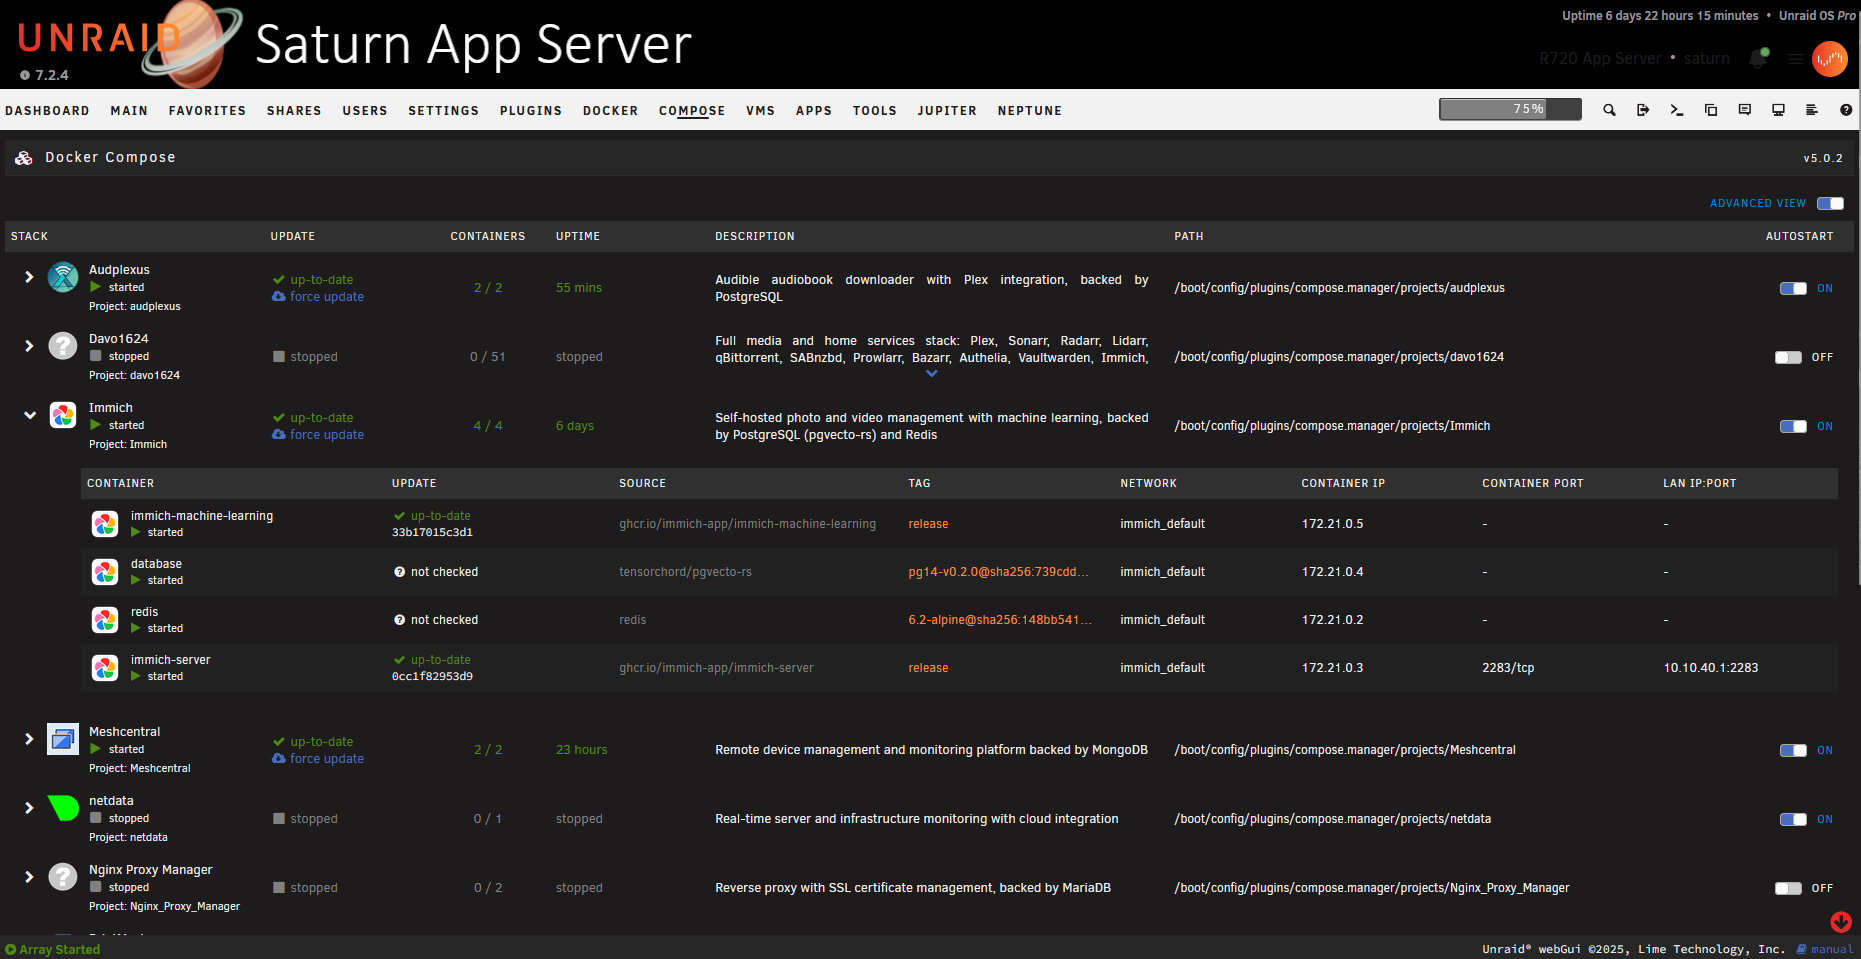Force update the Meshcentral stack
Viewport: 1861px width, 959px height.
(318, 759)
